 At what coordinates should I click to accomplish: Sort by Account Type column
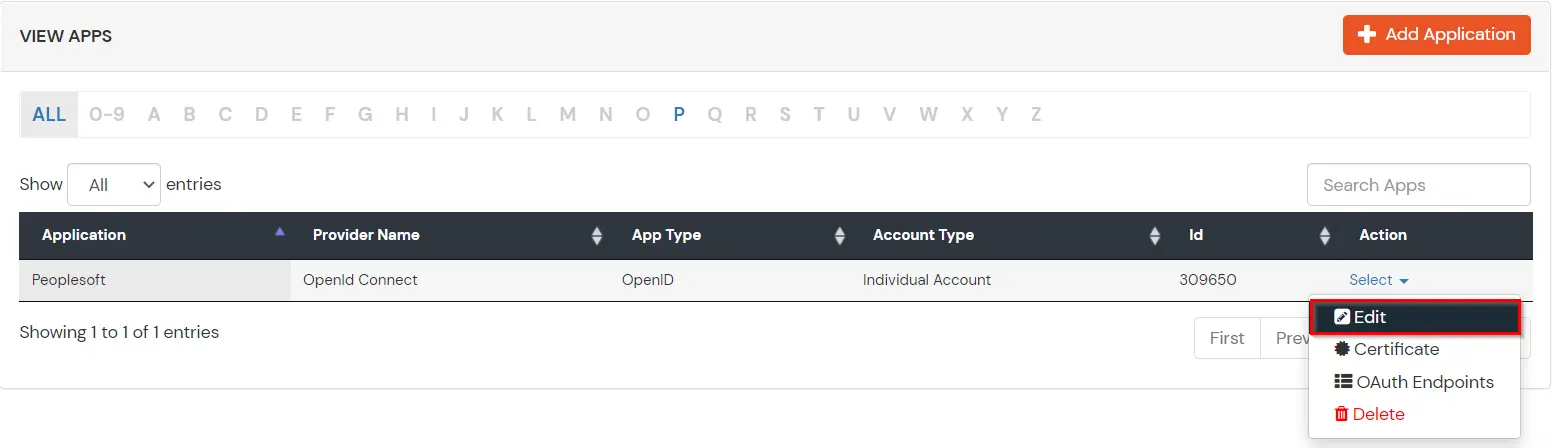(x=1009, y=236)
